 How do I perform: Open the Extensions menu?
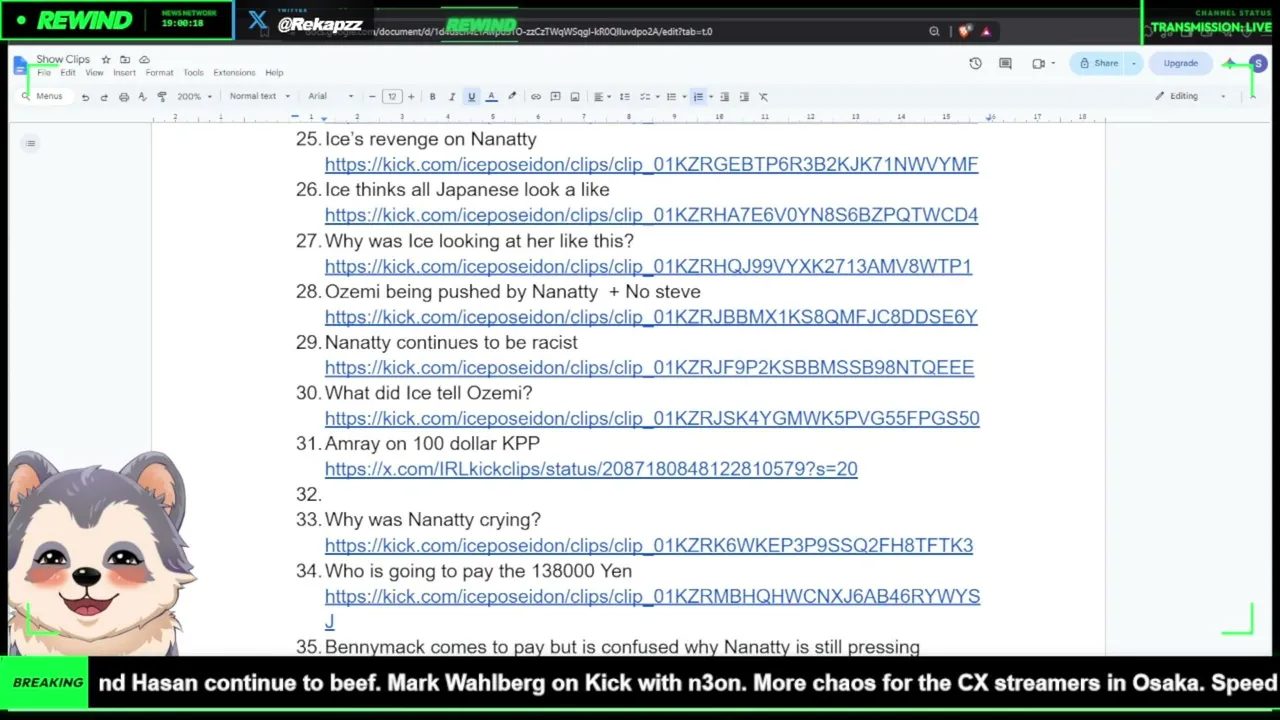[234, 73]
